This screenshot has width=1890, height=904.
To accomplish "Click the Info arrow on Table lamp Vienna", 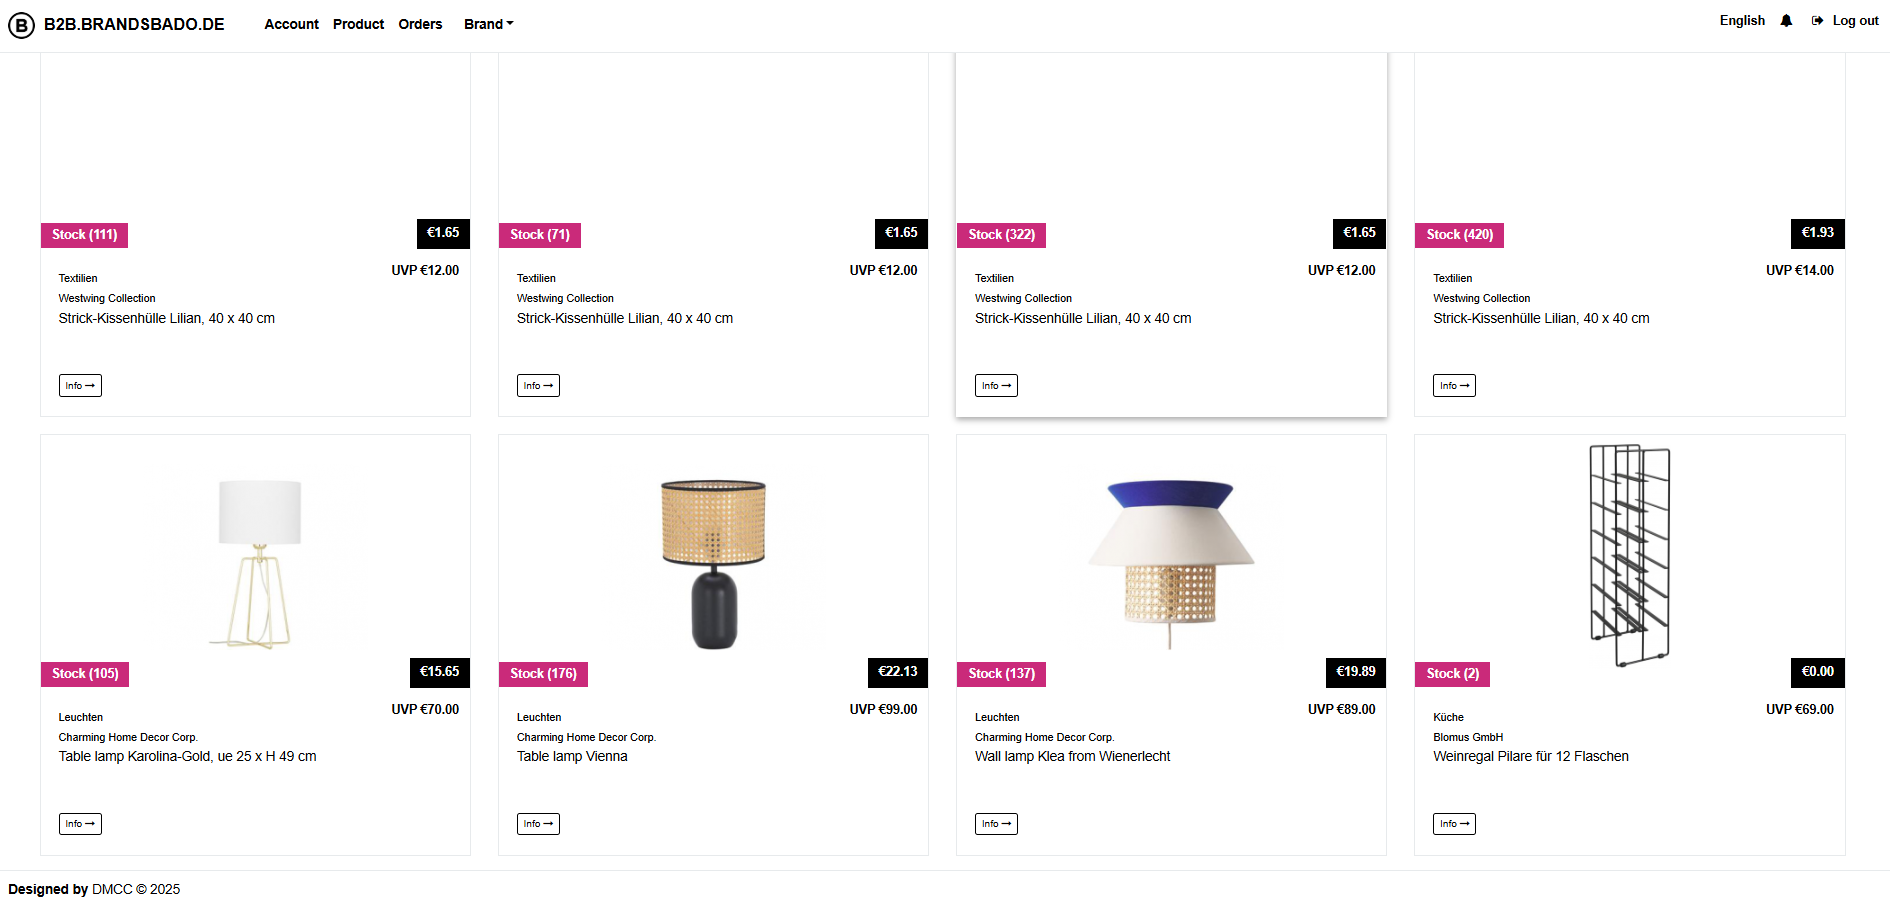I will coord(538,823).
